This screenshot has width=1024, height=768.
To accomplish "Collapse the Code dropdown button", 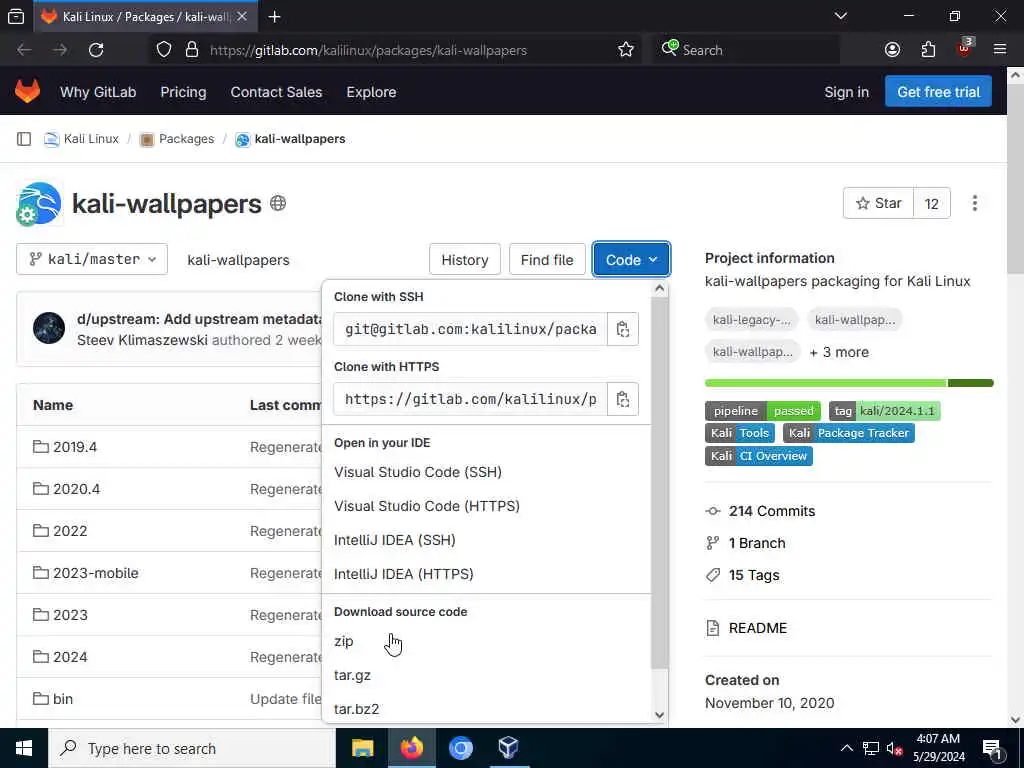I will (631, 259).
